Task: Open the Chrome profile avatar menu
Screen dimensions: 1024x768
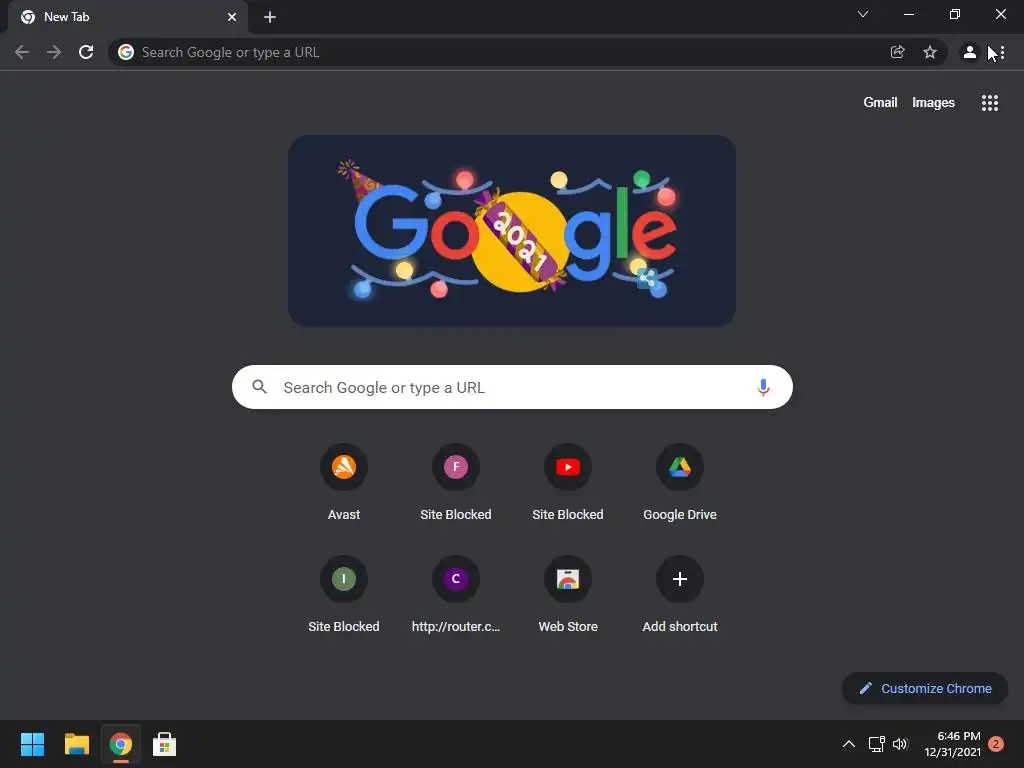Action: click(x=970, y=52)
